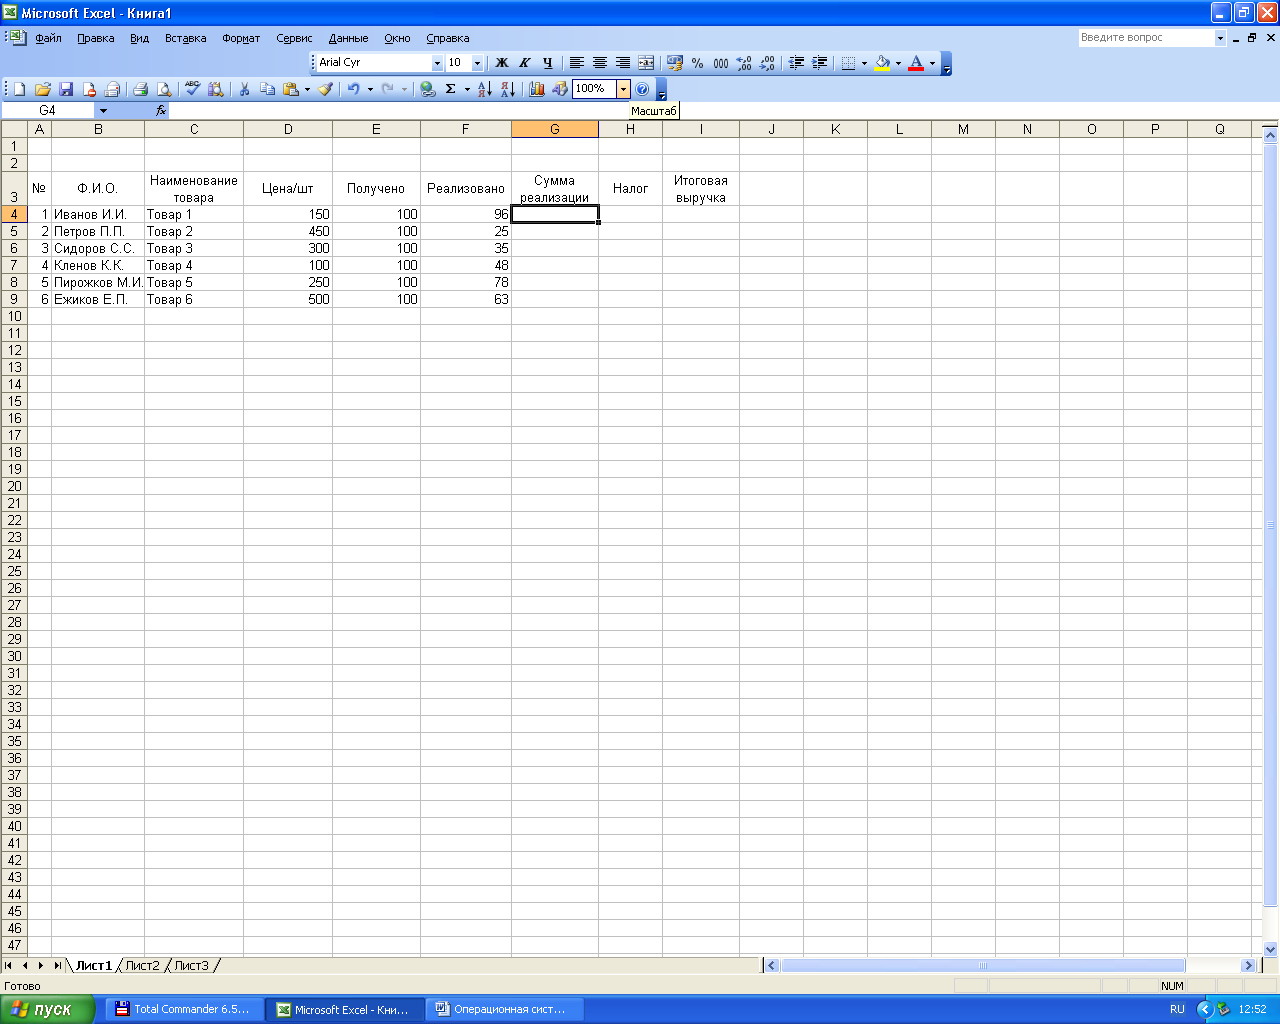The image size is (1280, 1024).
Task: Open the 100% zoom dropdown arrow
Action: click(x=623, y=89)
